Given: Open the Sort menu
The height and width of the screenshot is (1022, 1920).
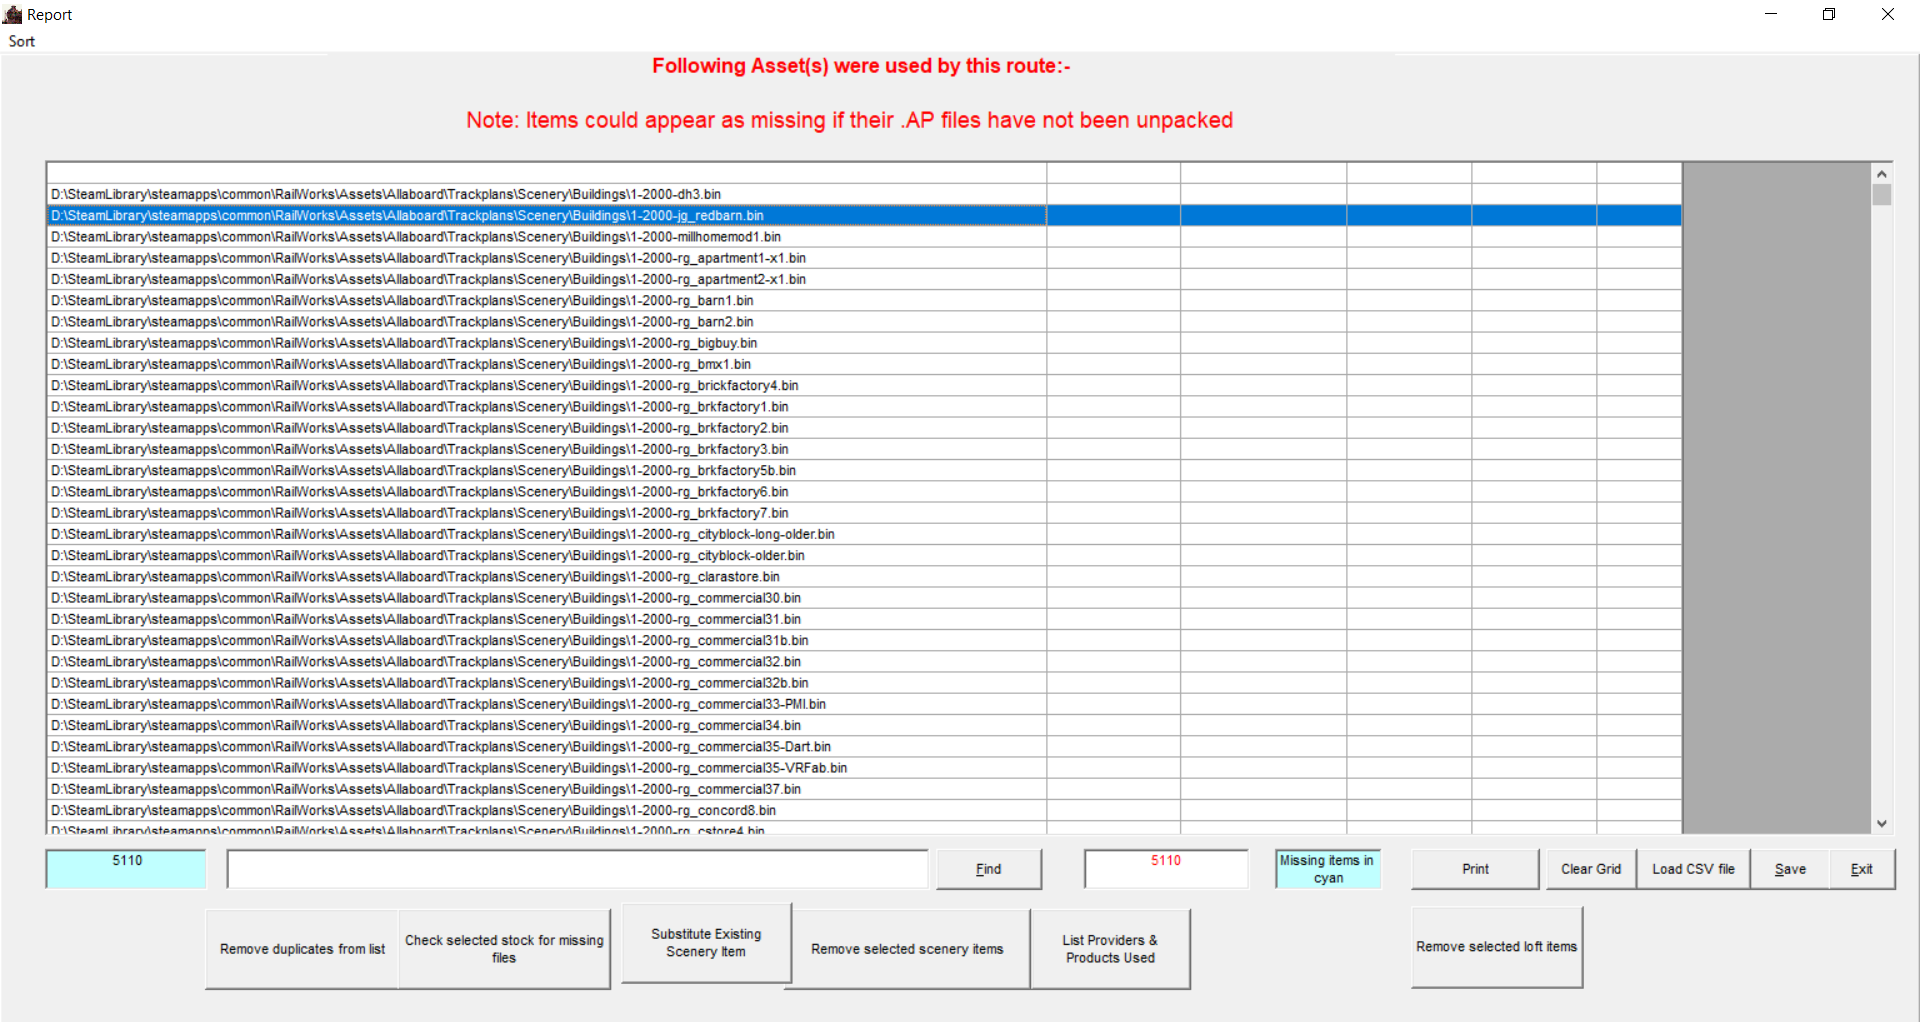Looking at the screenshot, I should tap(22, 41).
